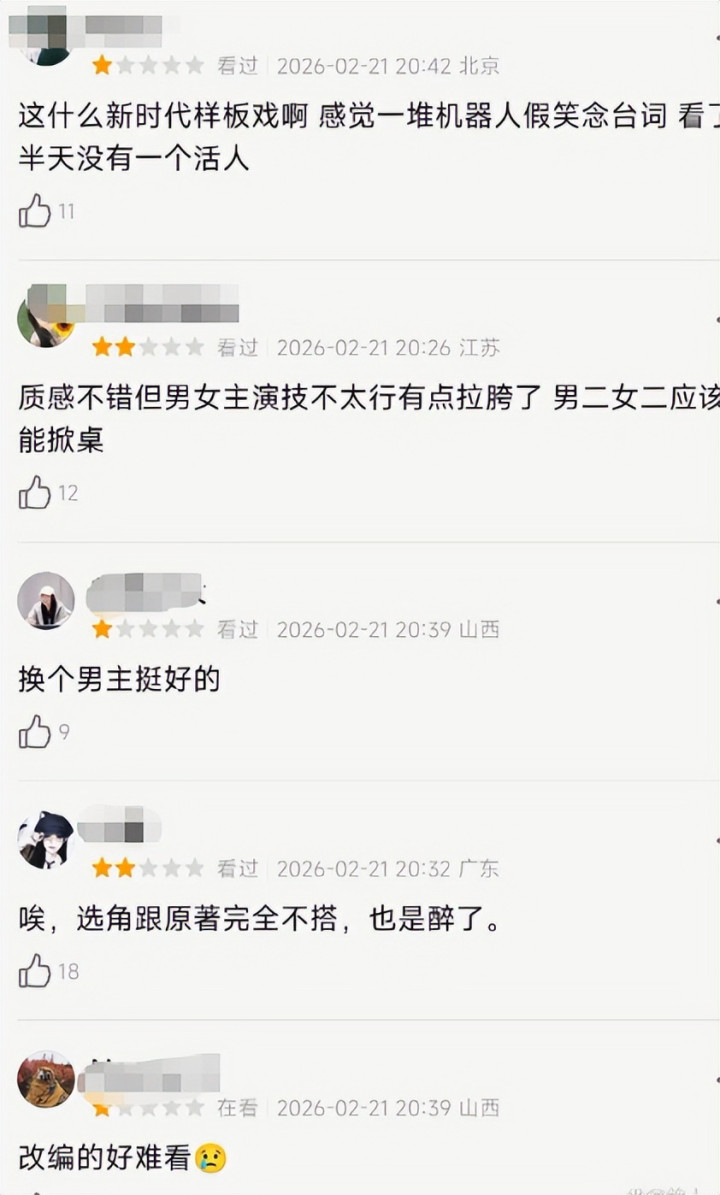720x1195 pixels.
Task: Open the review '选角跟原著完全不搭'
Action: pos(206,919)
